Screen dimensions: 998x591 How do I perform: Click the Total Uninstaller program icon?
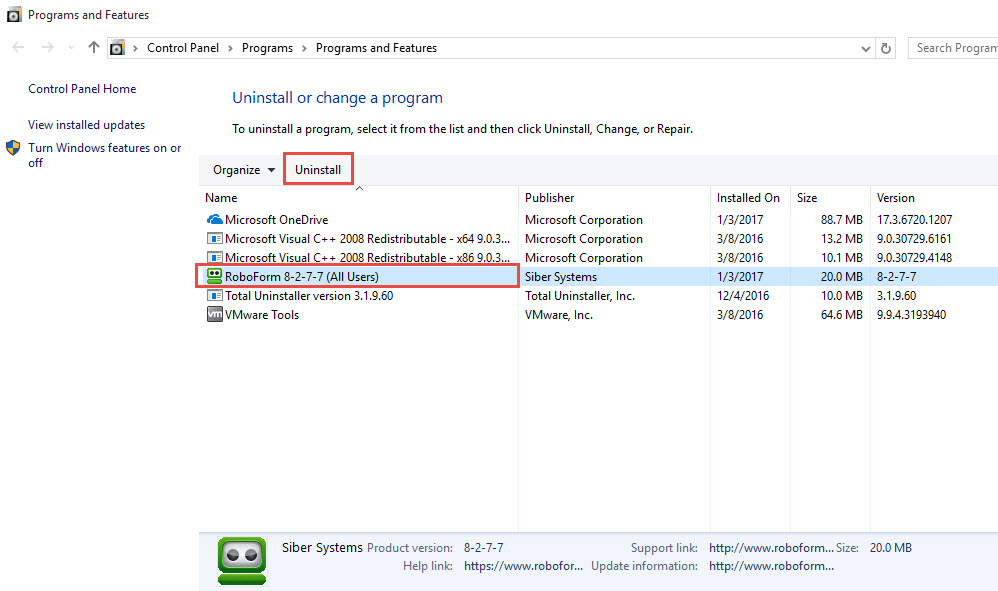click(x=214, y=296)
